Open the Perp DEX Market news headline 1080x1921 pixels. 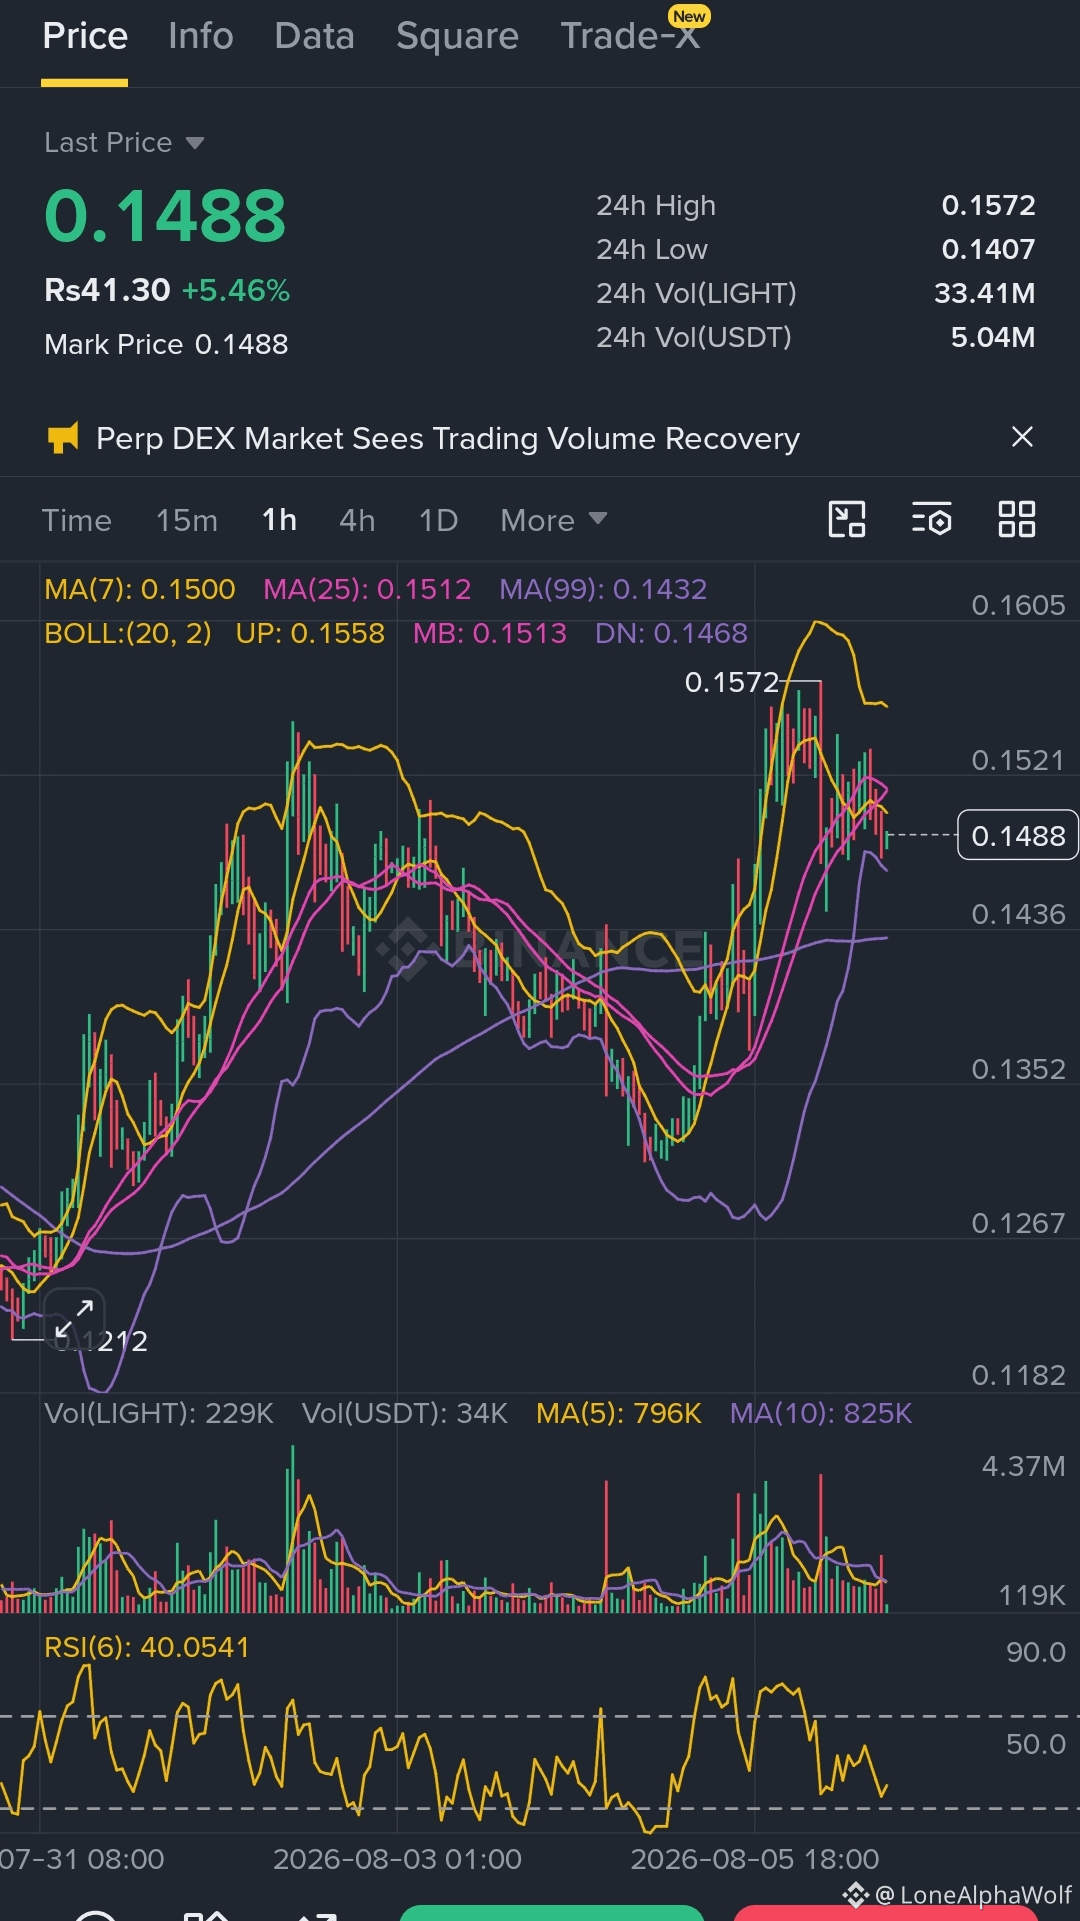pyautogui.click(x=448, y=439)
